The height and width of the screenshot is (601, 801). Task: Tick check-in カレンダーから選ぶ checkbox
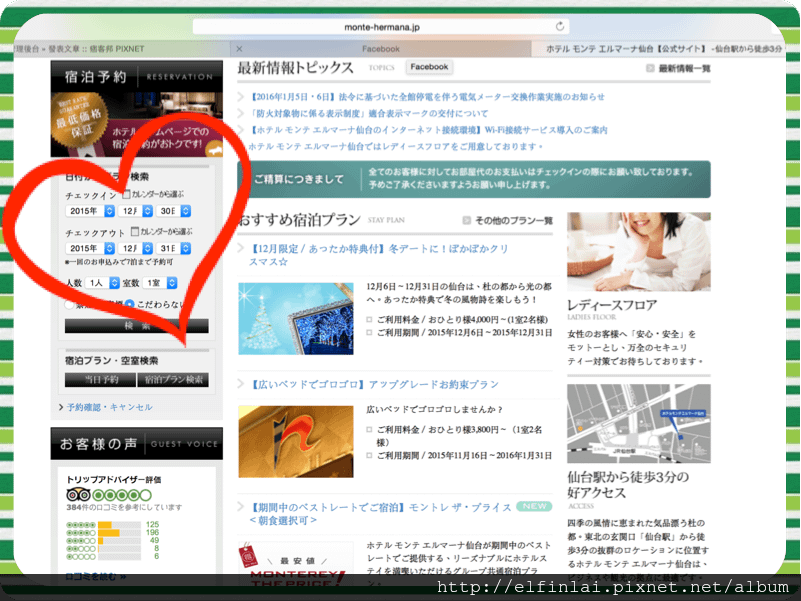126,194
